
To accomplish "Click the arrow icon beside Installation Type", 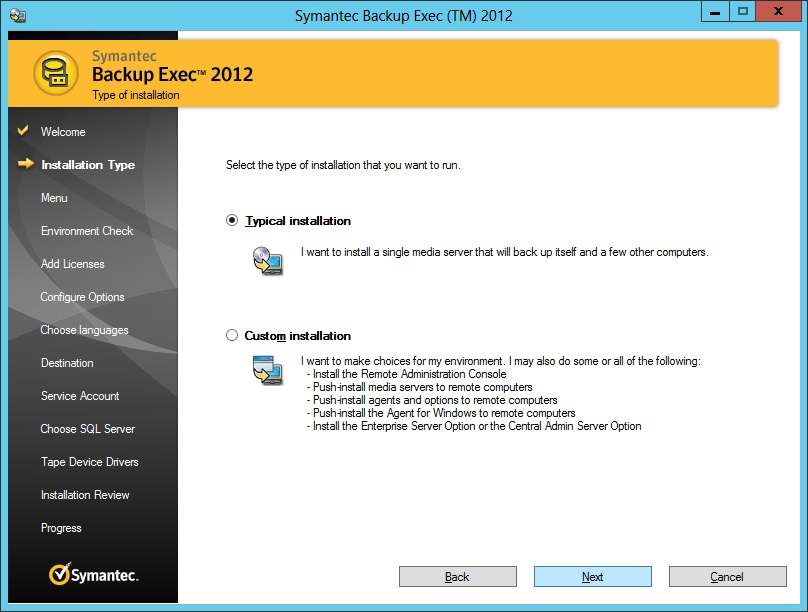I will tap(25, 163).
